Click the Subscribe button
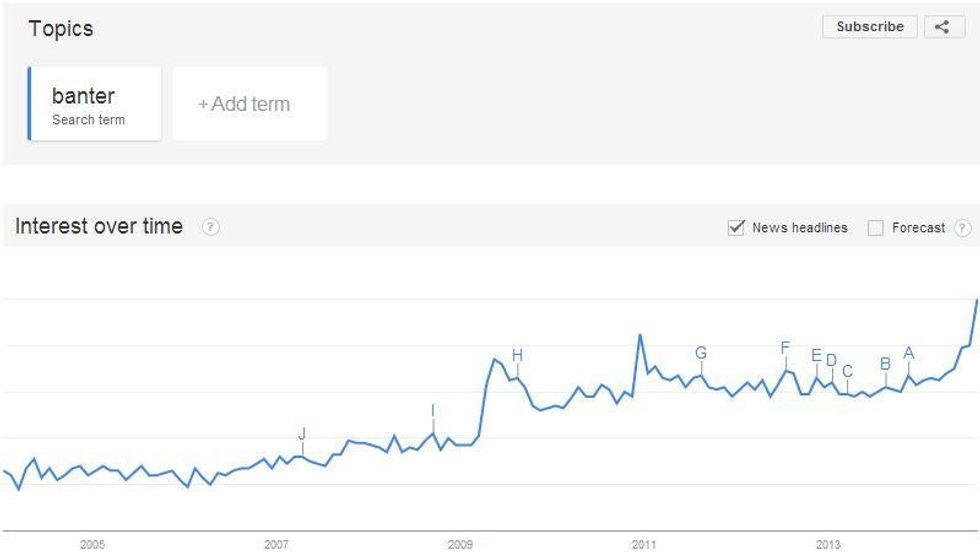980x558 pixels. coord(870,27)
